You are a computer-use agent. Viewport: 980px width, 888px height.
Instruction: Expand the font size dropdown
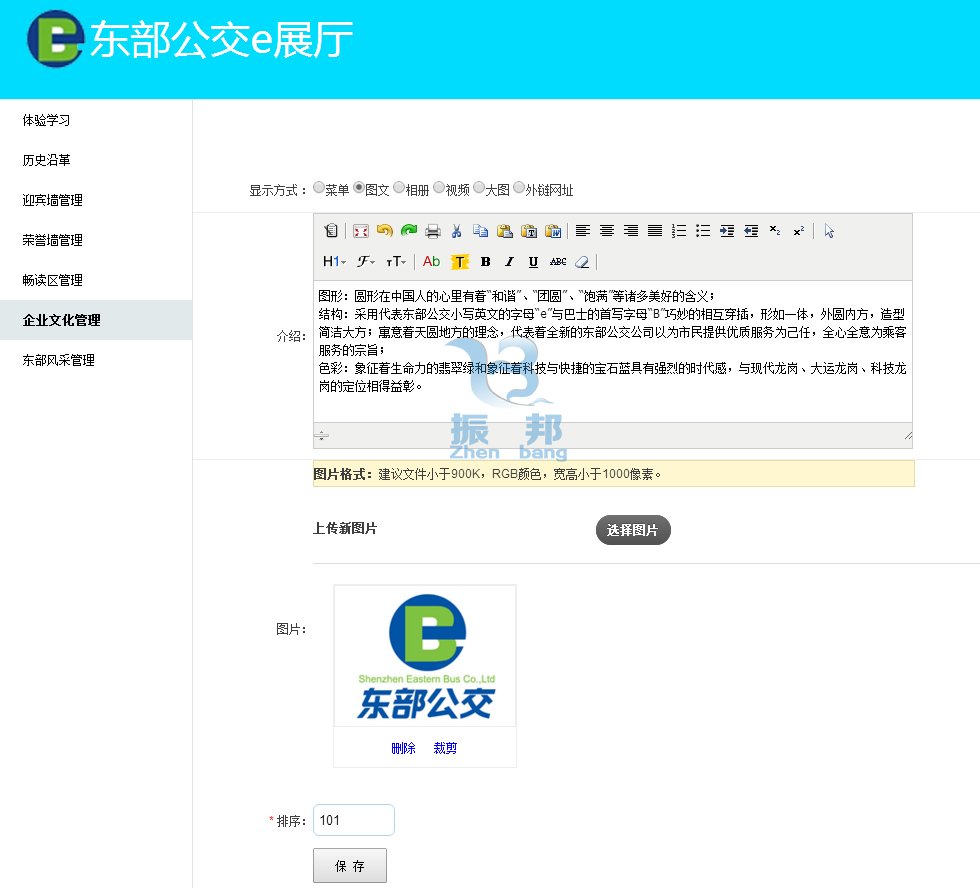pos(396,262)
